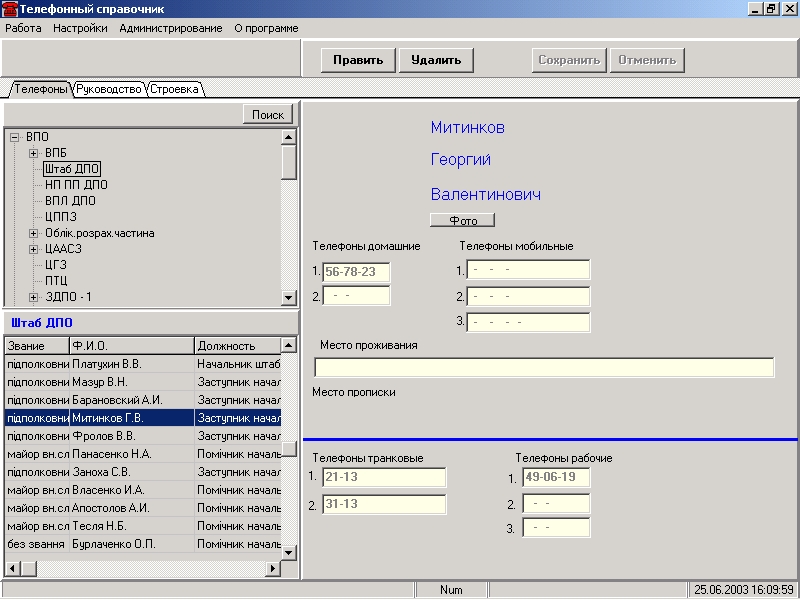Click second mobile phone field
This screenshot has width=800, height=600.
528,296
